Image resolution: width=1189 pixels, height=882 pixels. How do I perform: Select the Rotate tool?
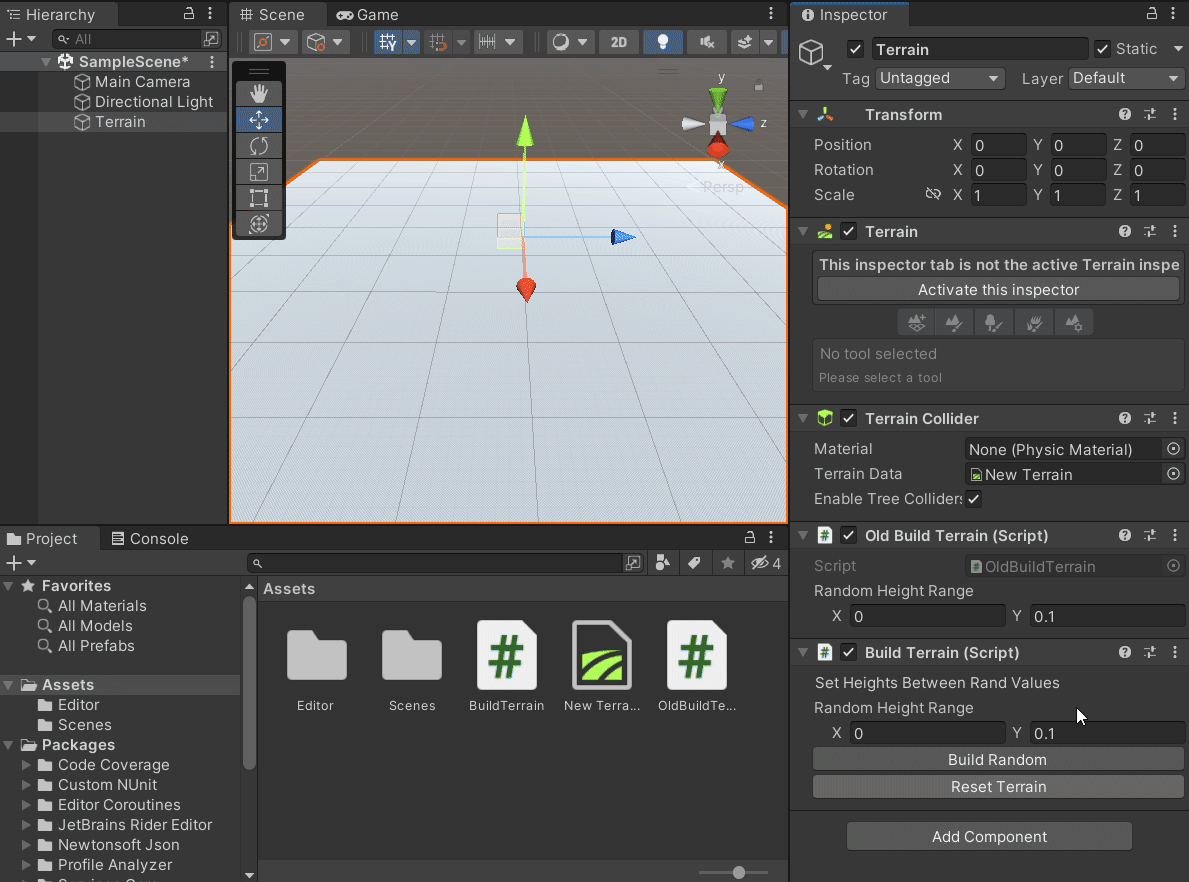click(x=258, y=145)
